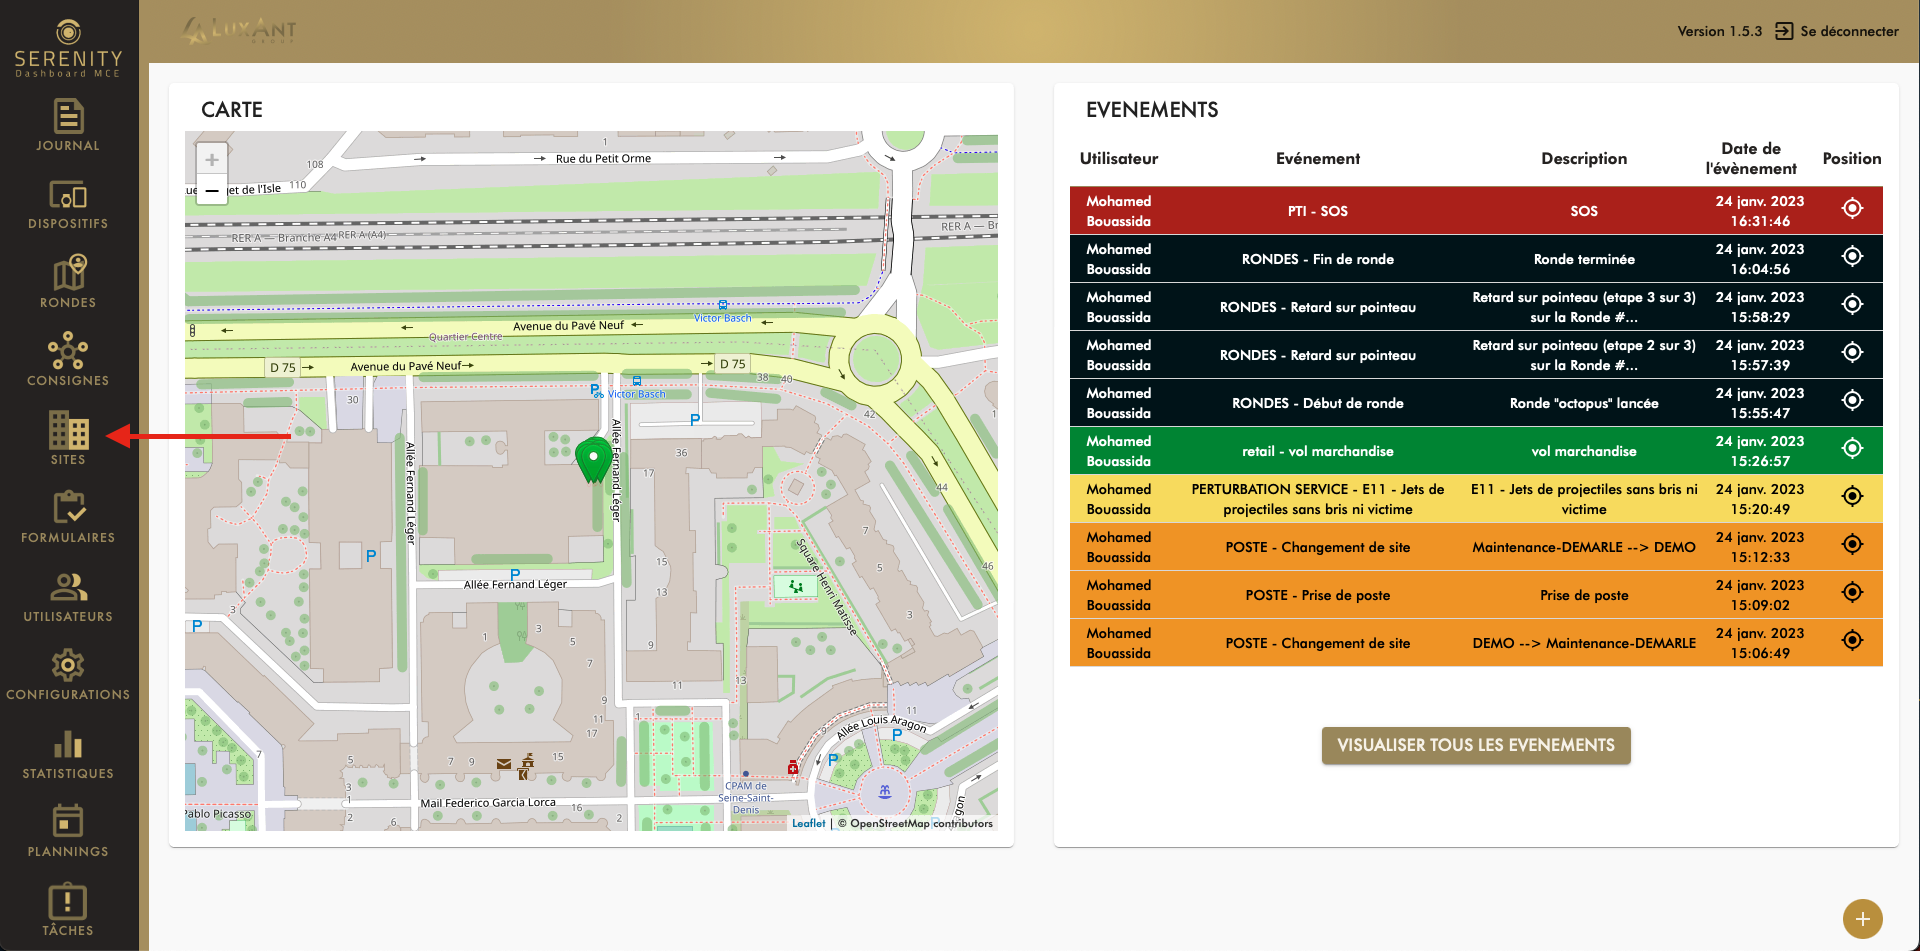1920x951 pixels.
Task: Select the Sites building icon
Action: (68, 438)
